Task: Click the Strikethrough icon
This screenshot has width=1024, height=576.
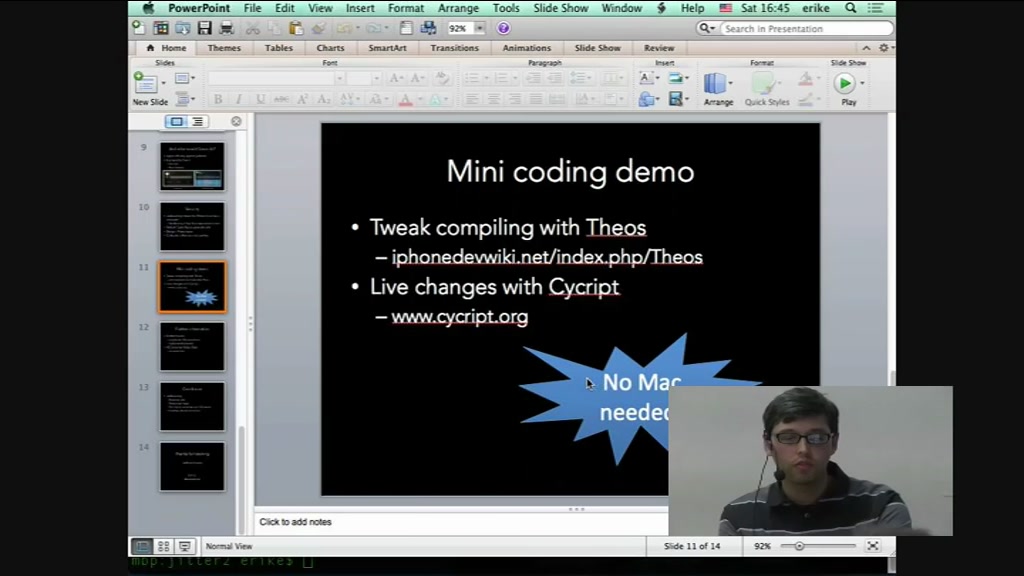Action: (x=281, y=99)
